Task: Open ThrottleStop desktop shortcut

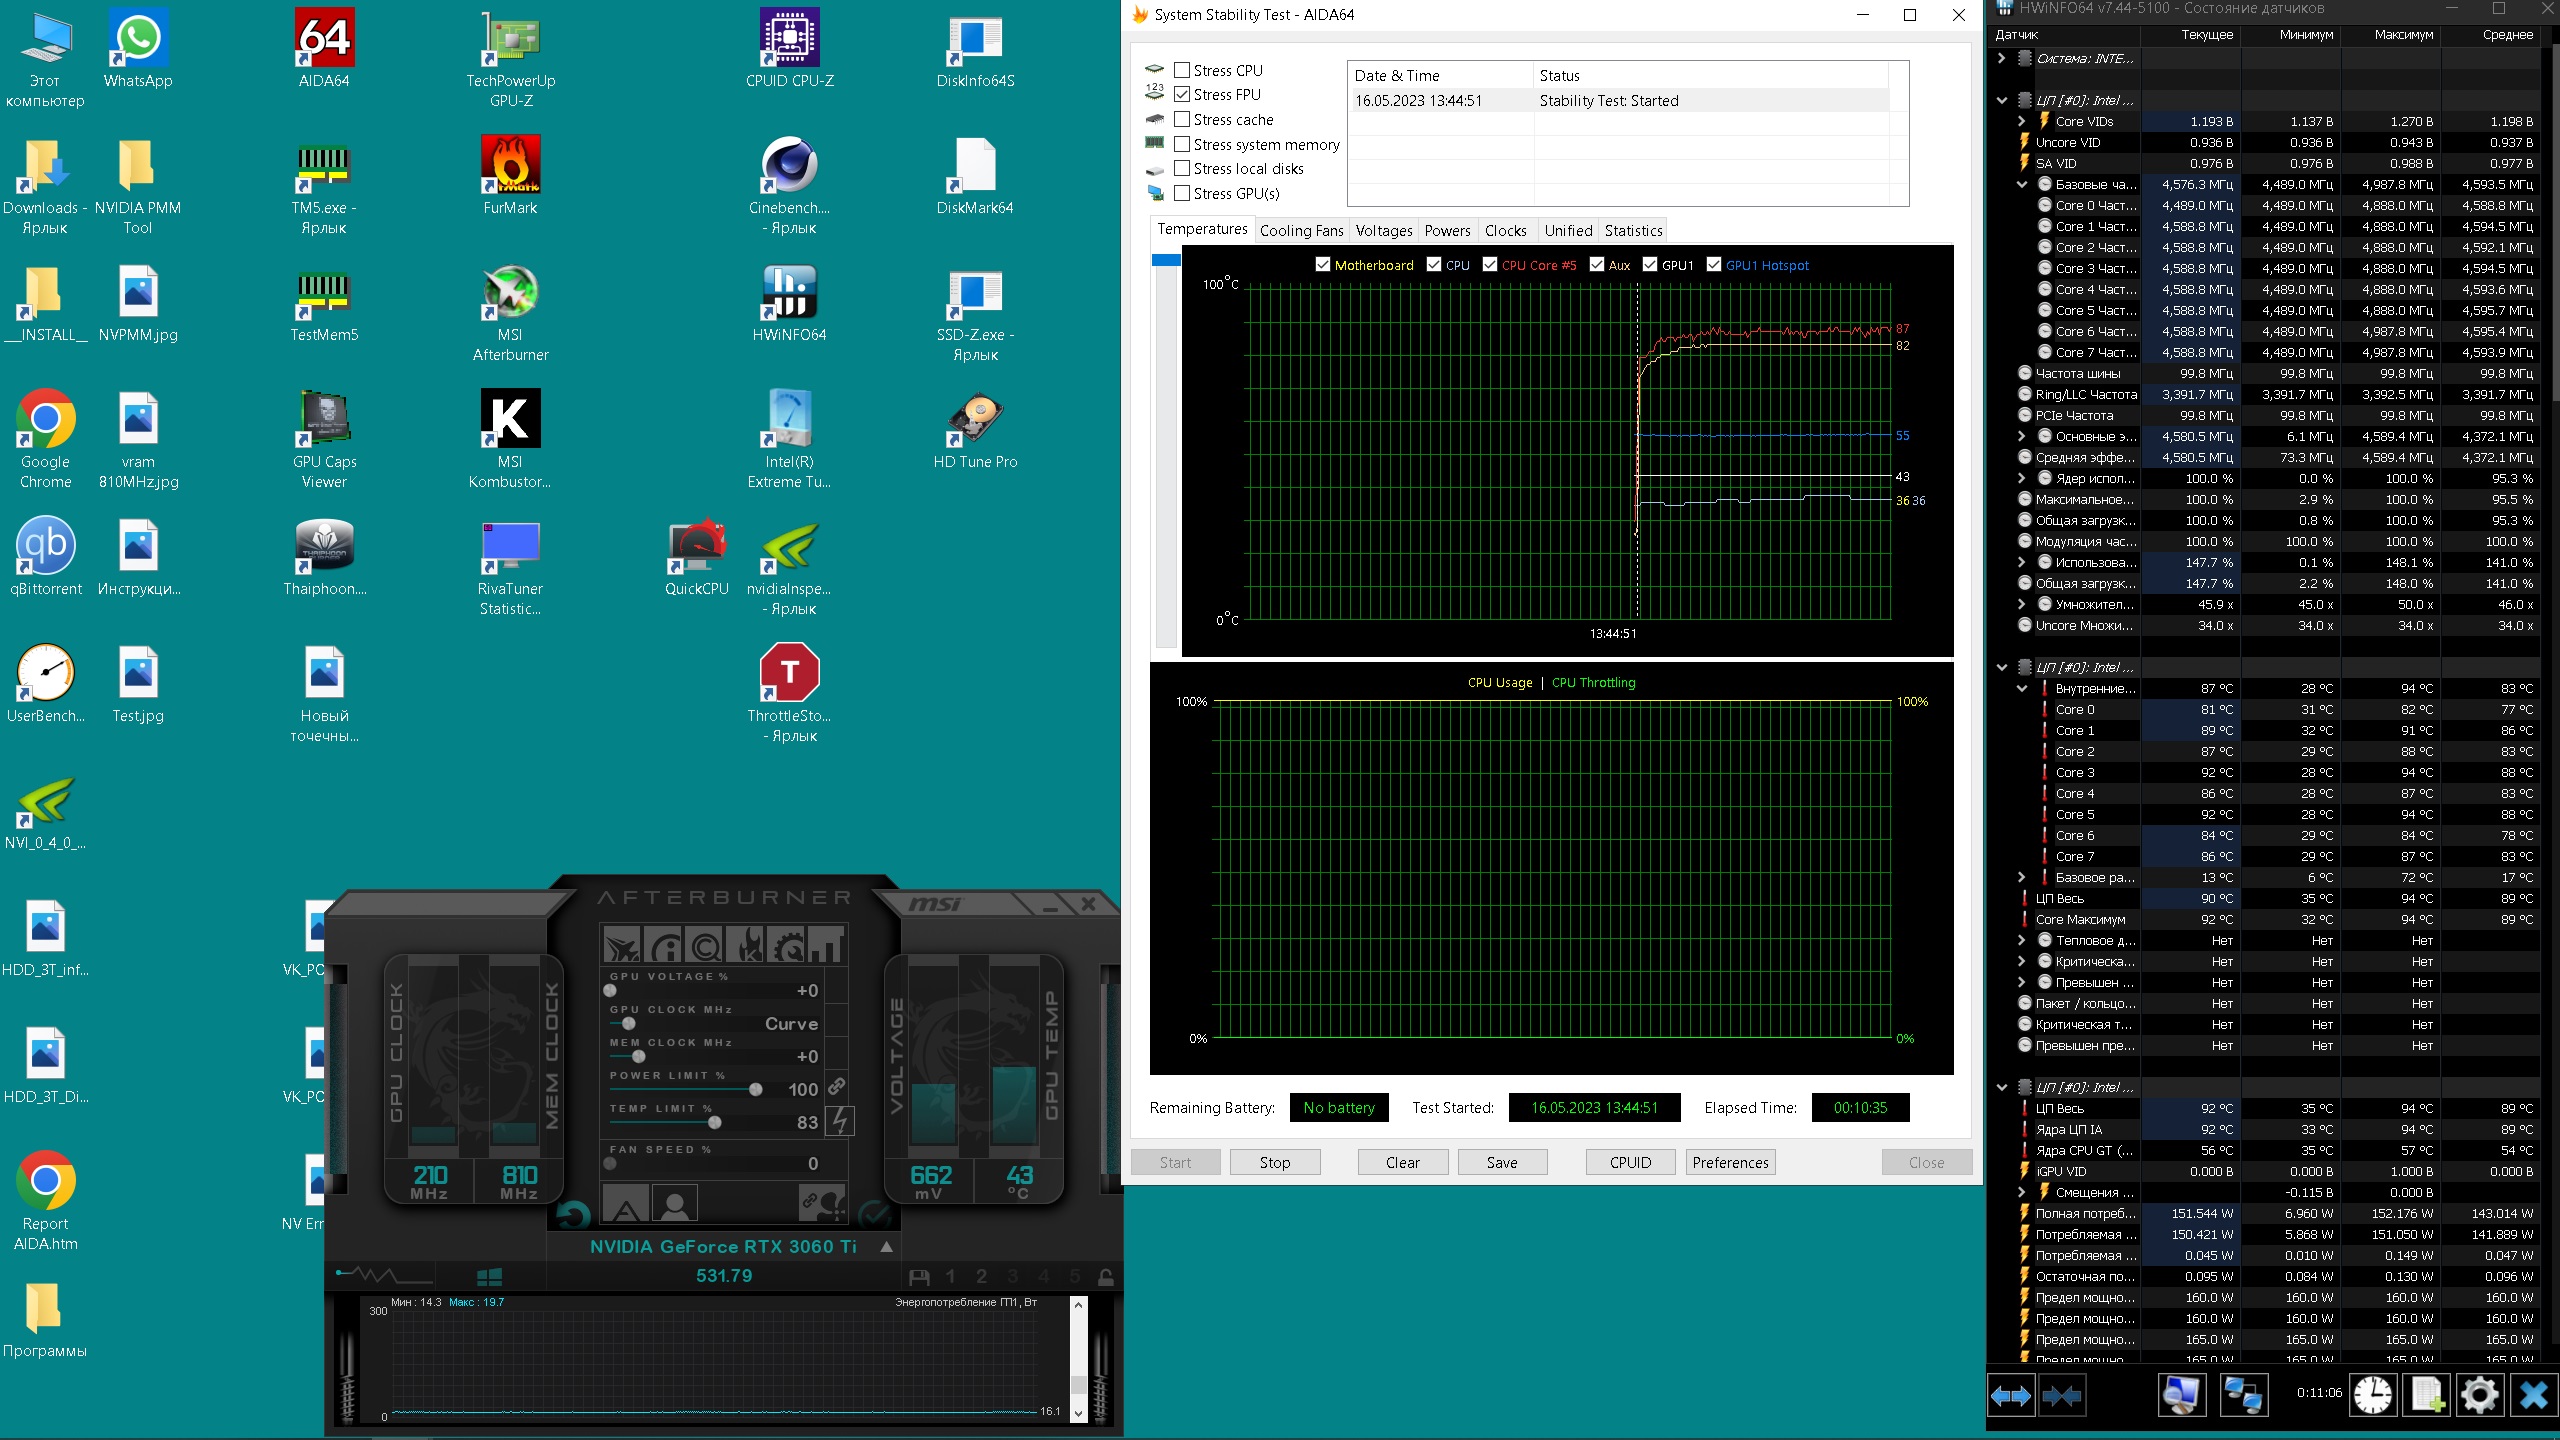Action: (790, 693)
